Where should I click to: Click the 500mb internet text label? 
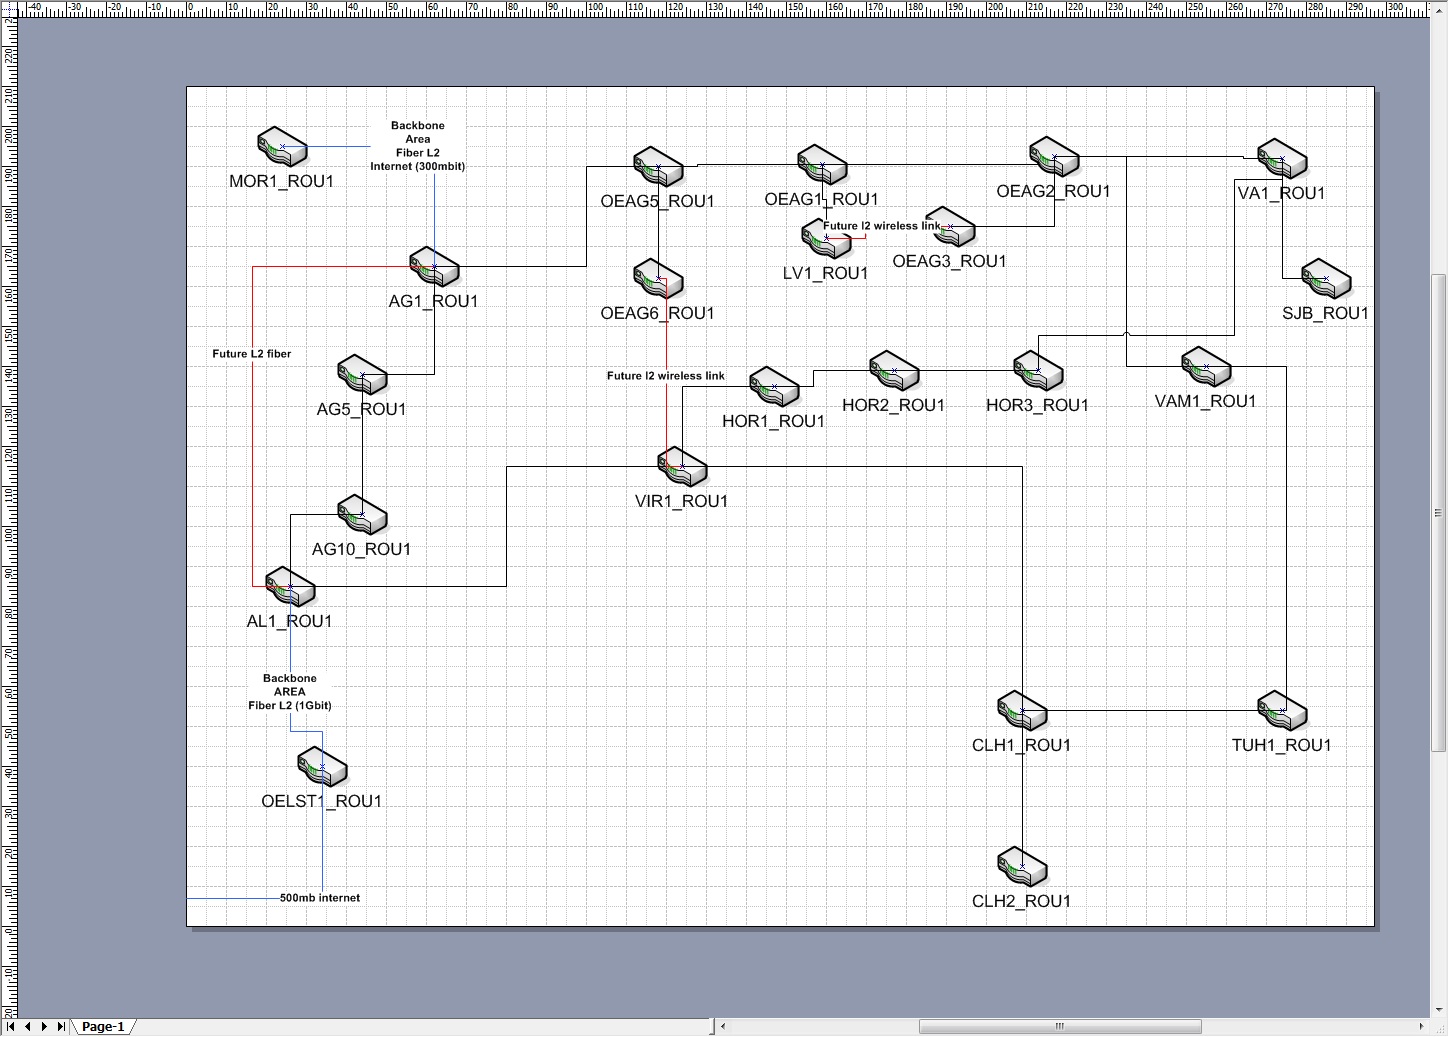(x=321, y=897)
